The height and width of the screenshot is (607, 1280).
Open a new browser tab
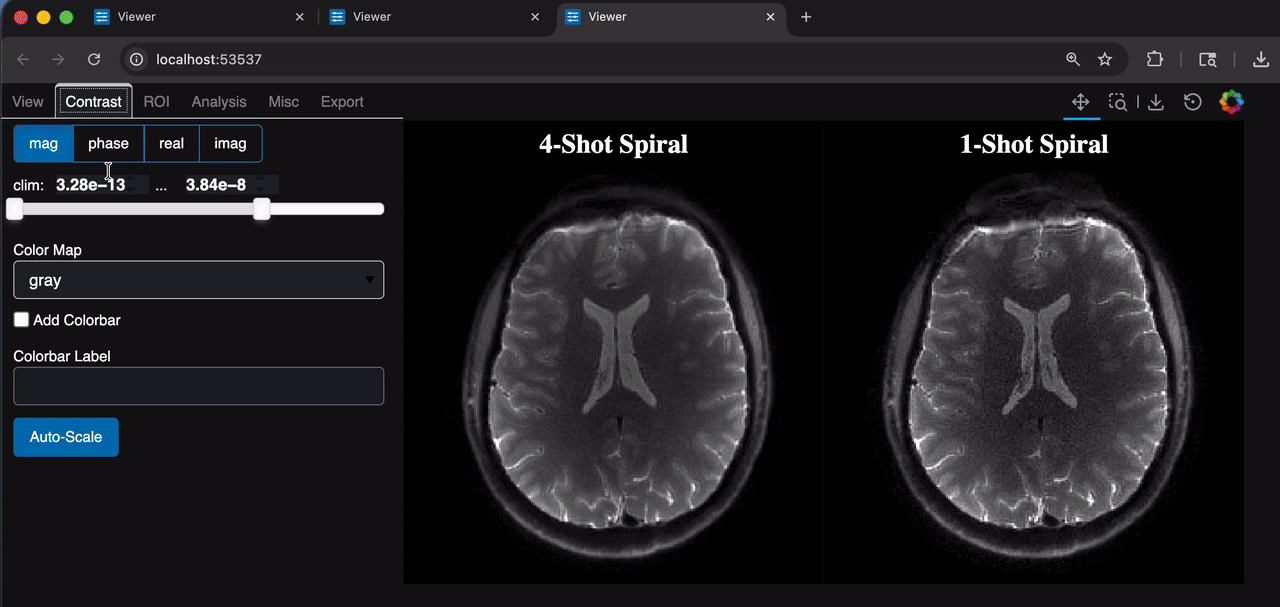pos(806,17)
